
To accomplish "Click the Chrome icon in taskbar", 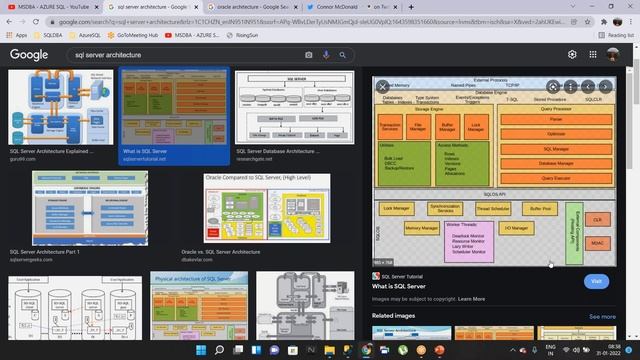I will pyautogui.click(x=366, y=350).
